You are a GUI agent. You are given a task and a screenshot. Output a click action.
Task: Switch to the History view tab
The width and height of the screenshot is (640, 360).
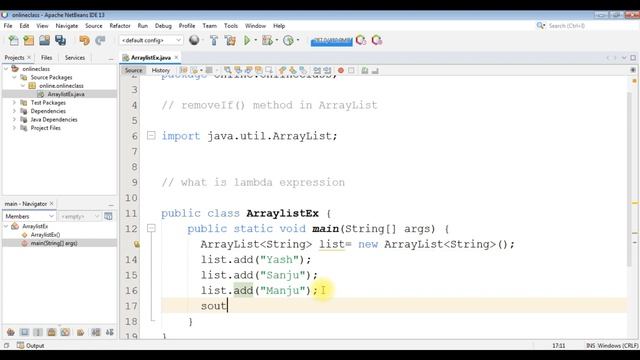160,70
